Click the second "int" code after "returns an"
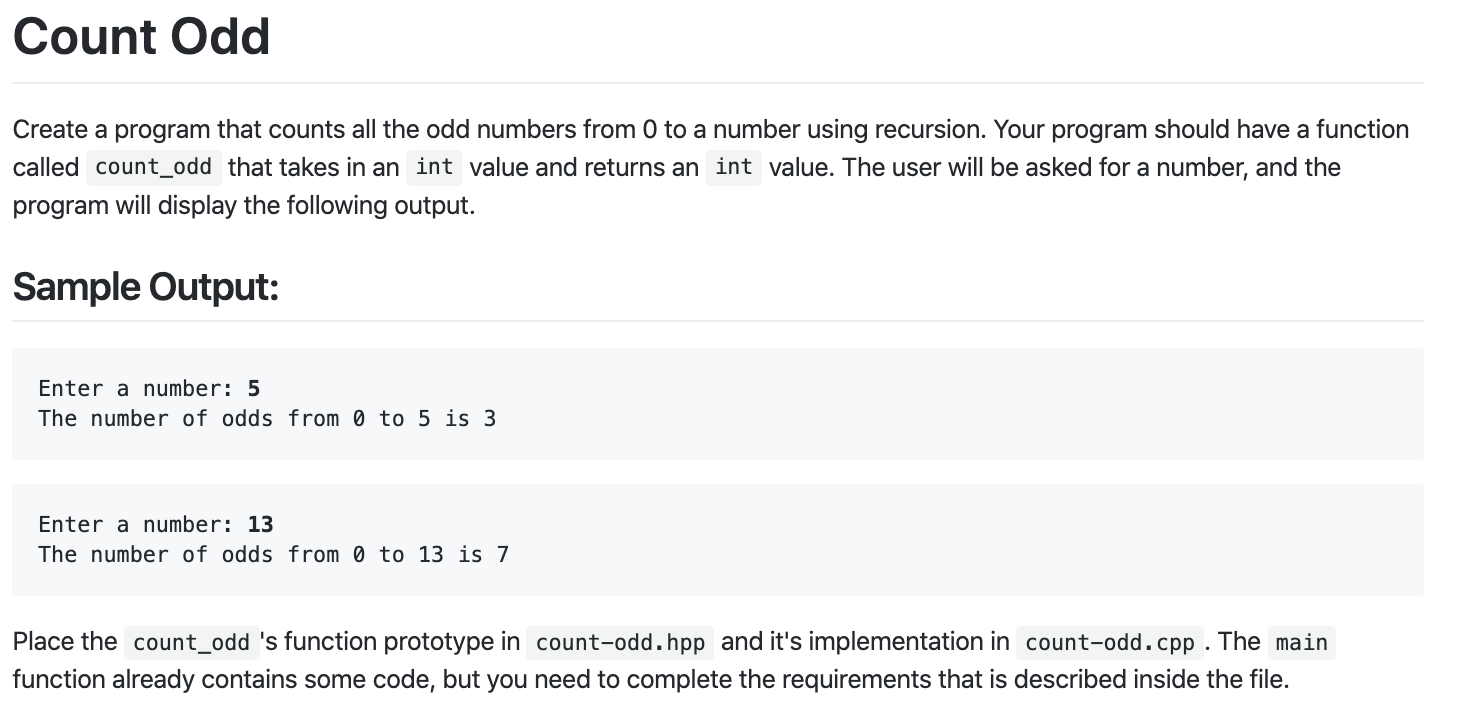Viewport: 1458px width, 724px height. 734,167
